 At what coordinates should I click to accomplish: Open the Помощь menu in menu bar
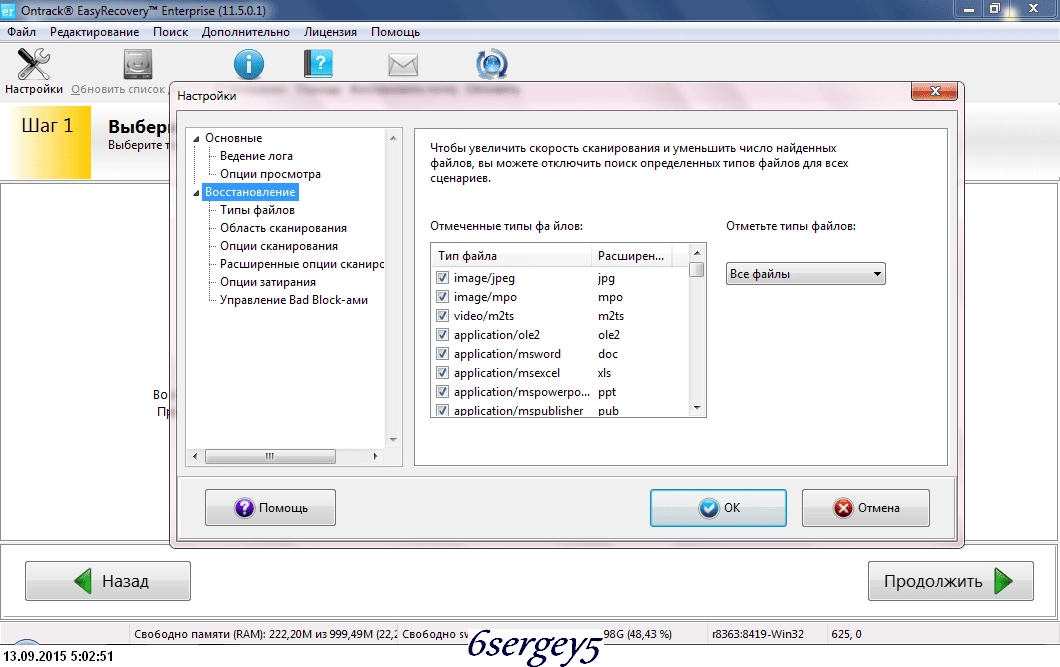(x=395, y=32)
